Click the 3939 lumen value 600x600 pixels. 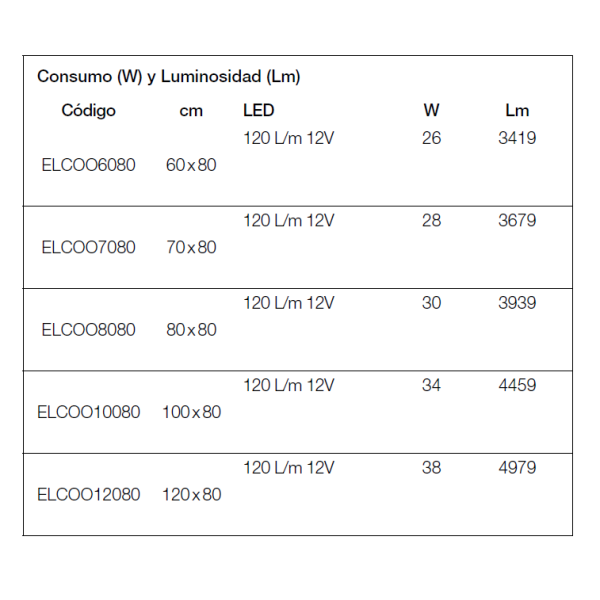pos(517,302)
